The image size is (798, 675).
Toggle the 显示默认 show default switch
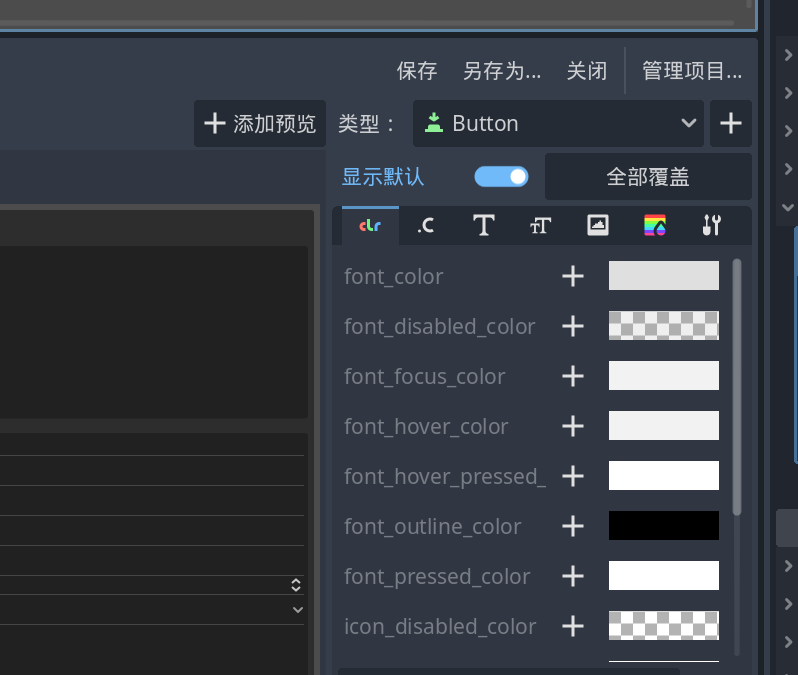click(501, 177)
